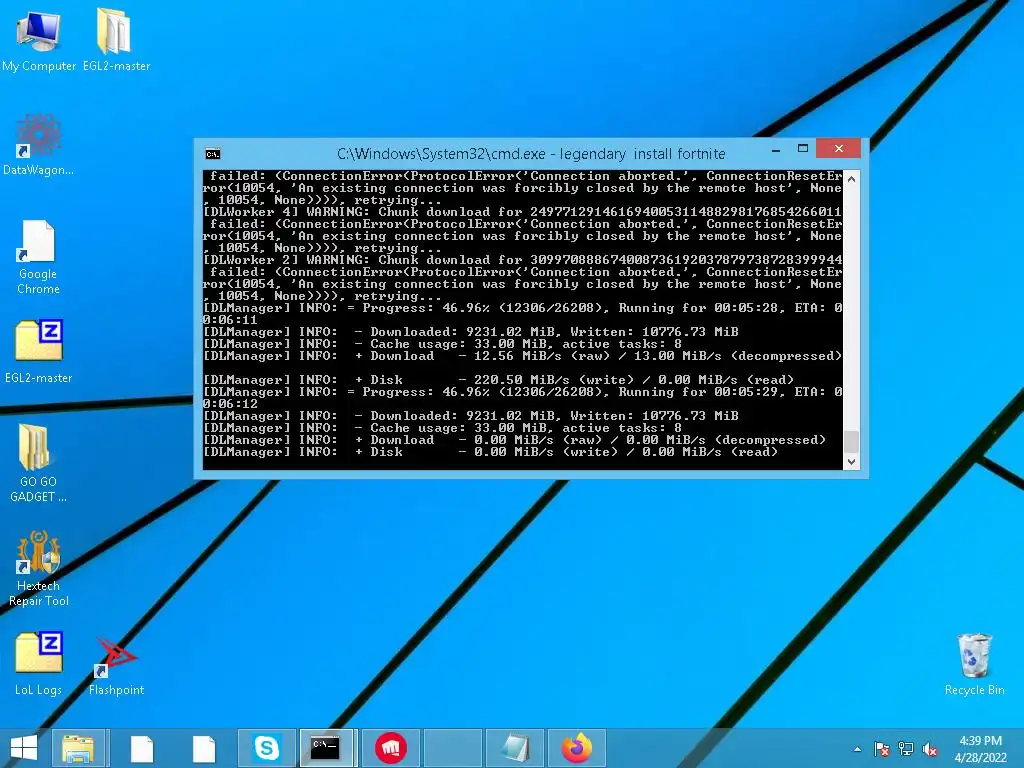Screen dimensions: 1024x768
Task: Launch the Hextech Repair Tool shortcut
Action: pos(38,568)
